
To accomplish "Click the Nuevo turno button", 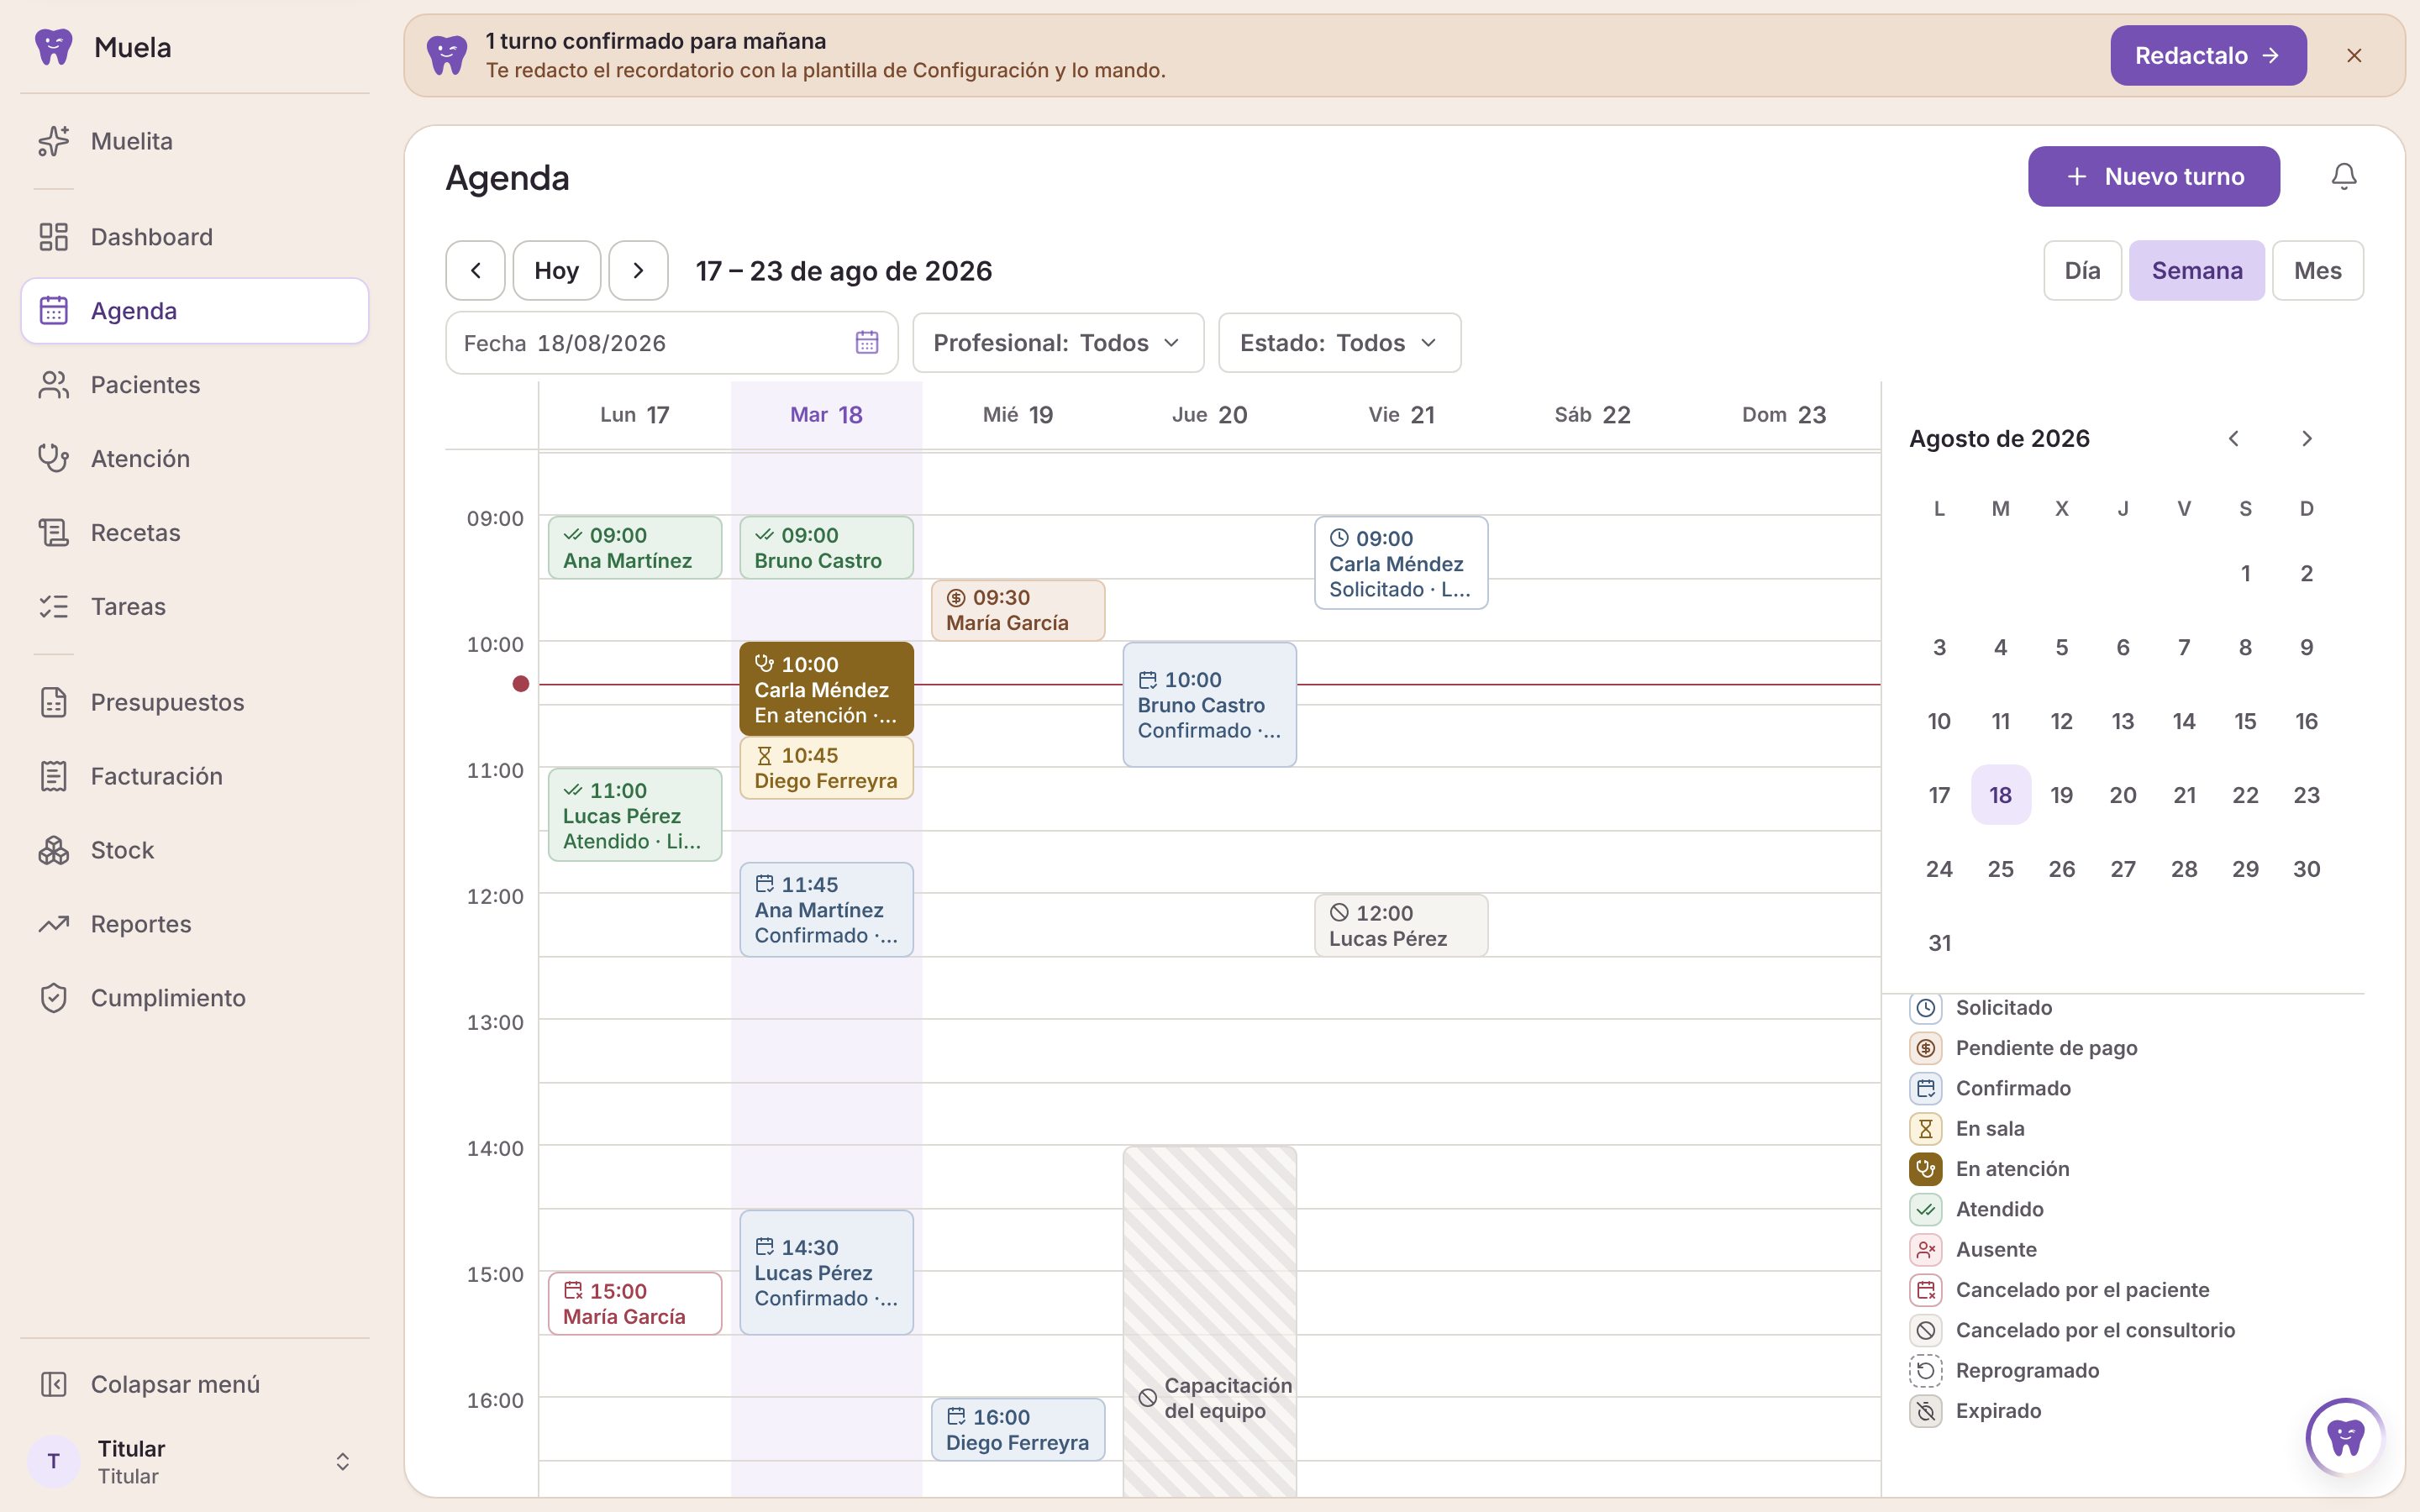I will click(x=2153, y=177).
